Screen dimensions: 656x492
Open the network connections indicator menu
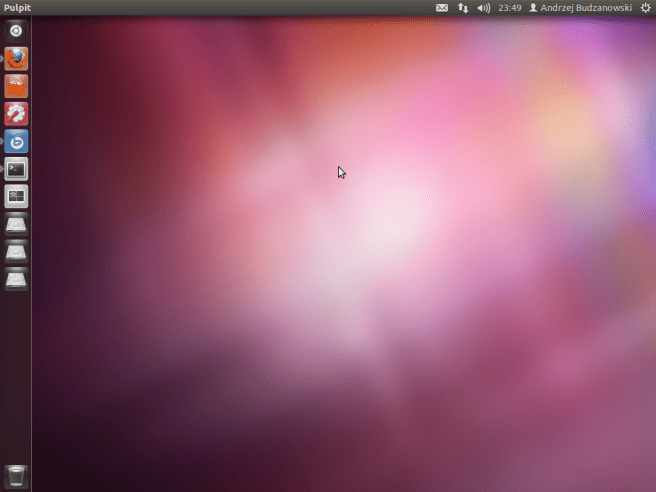pos(463,8)
